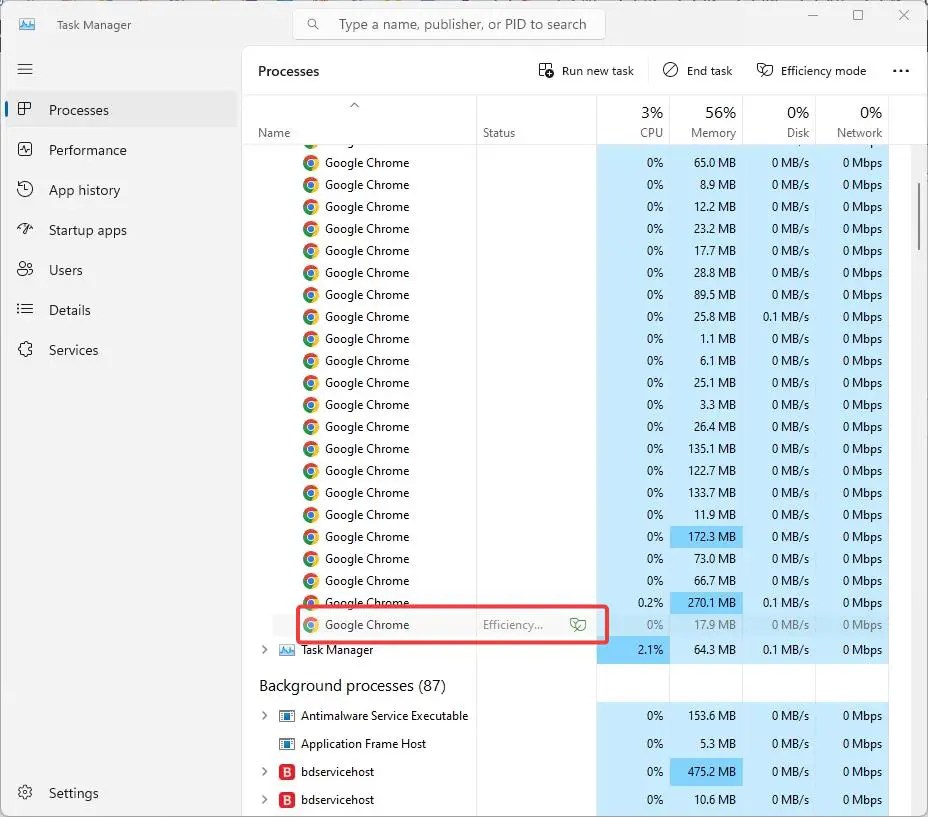This screenshot has height=817, width=928.
Task: Expand the bdservicehost 475.2 MB group
Action: coord(265,771)
